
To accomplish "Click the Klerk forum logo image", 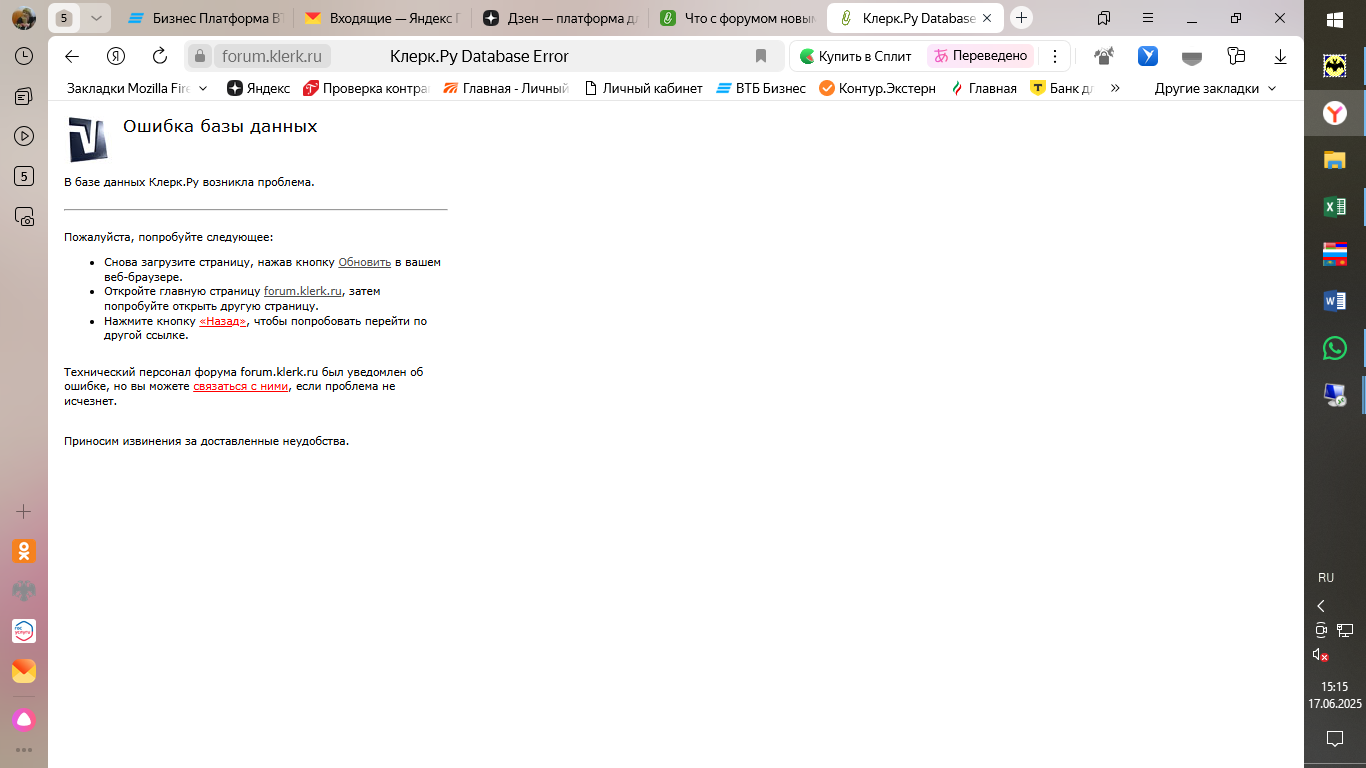I will click(87, 139).
